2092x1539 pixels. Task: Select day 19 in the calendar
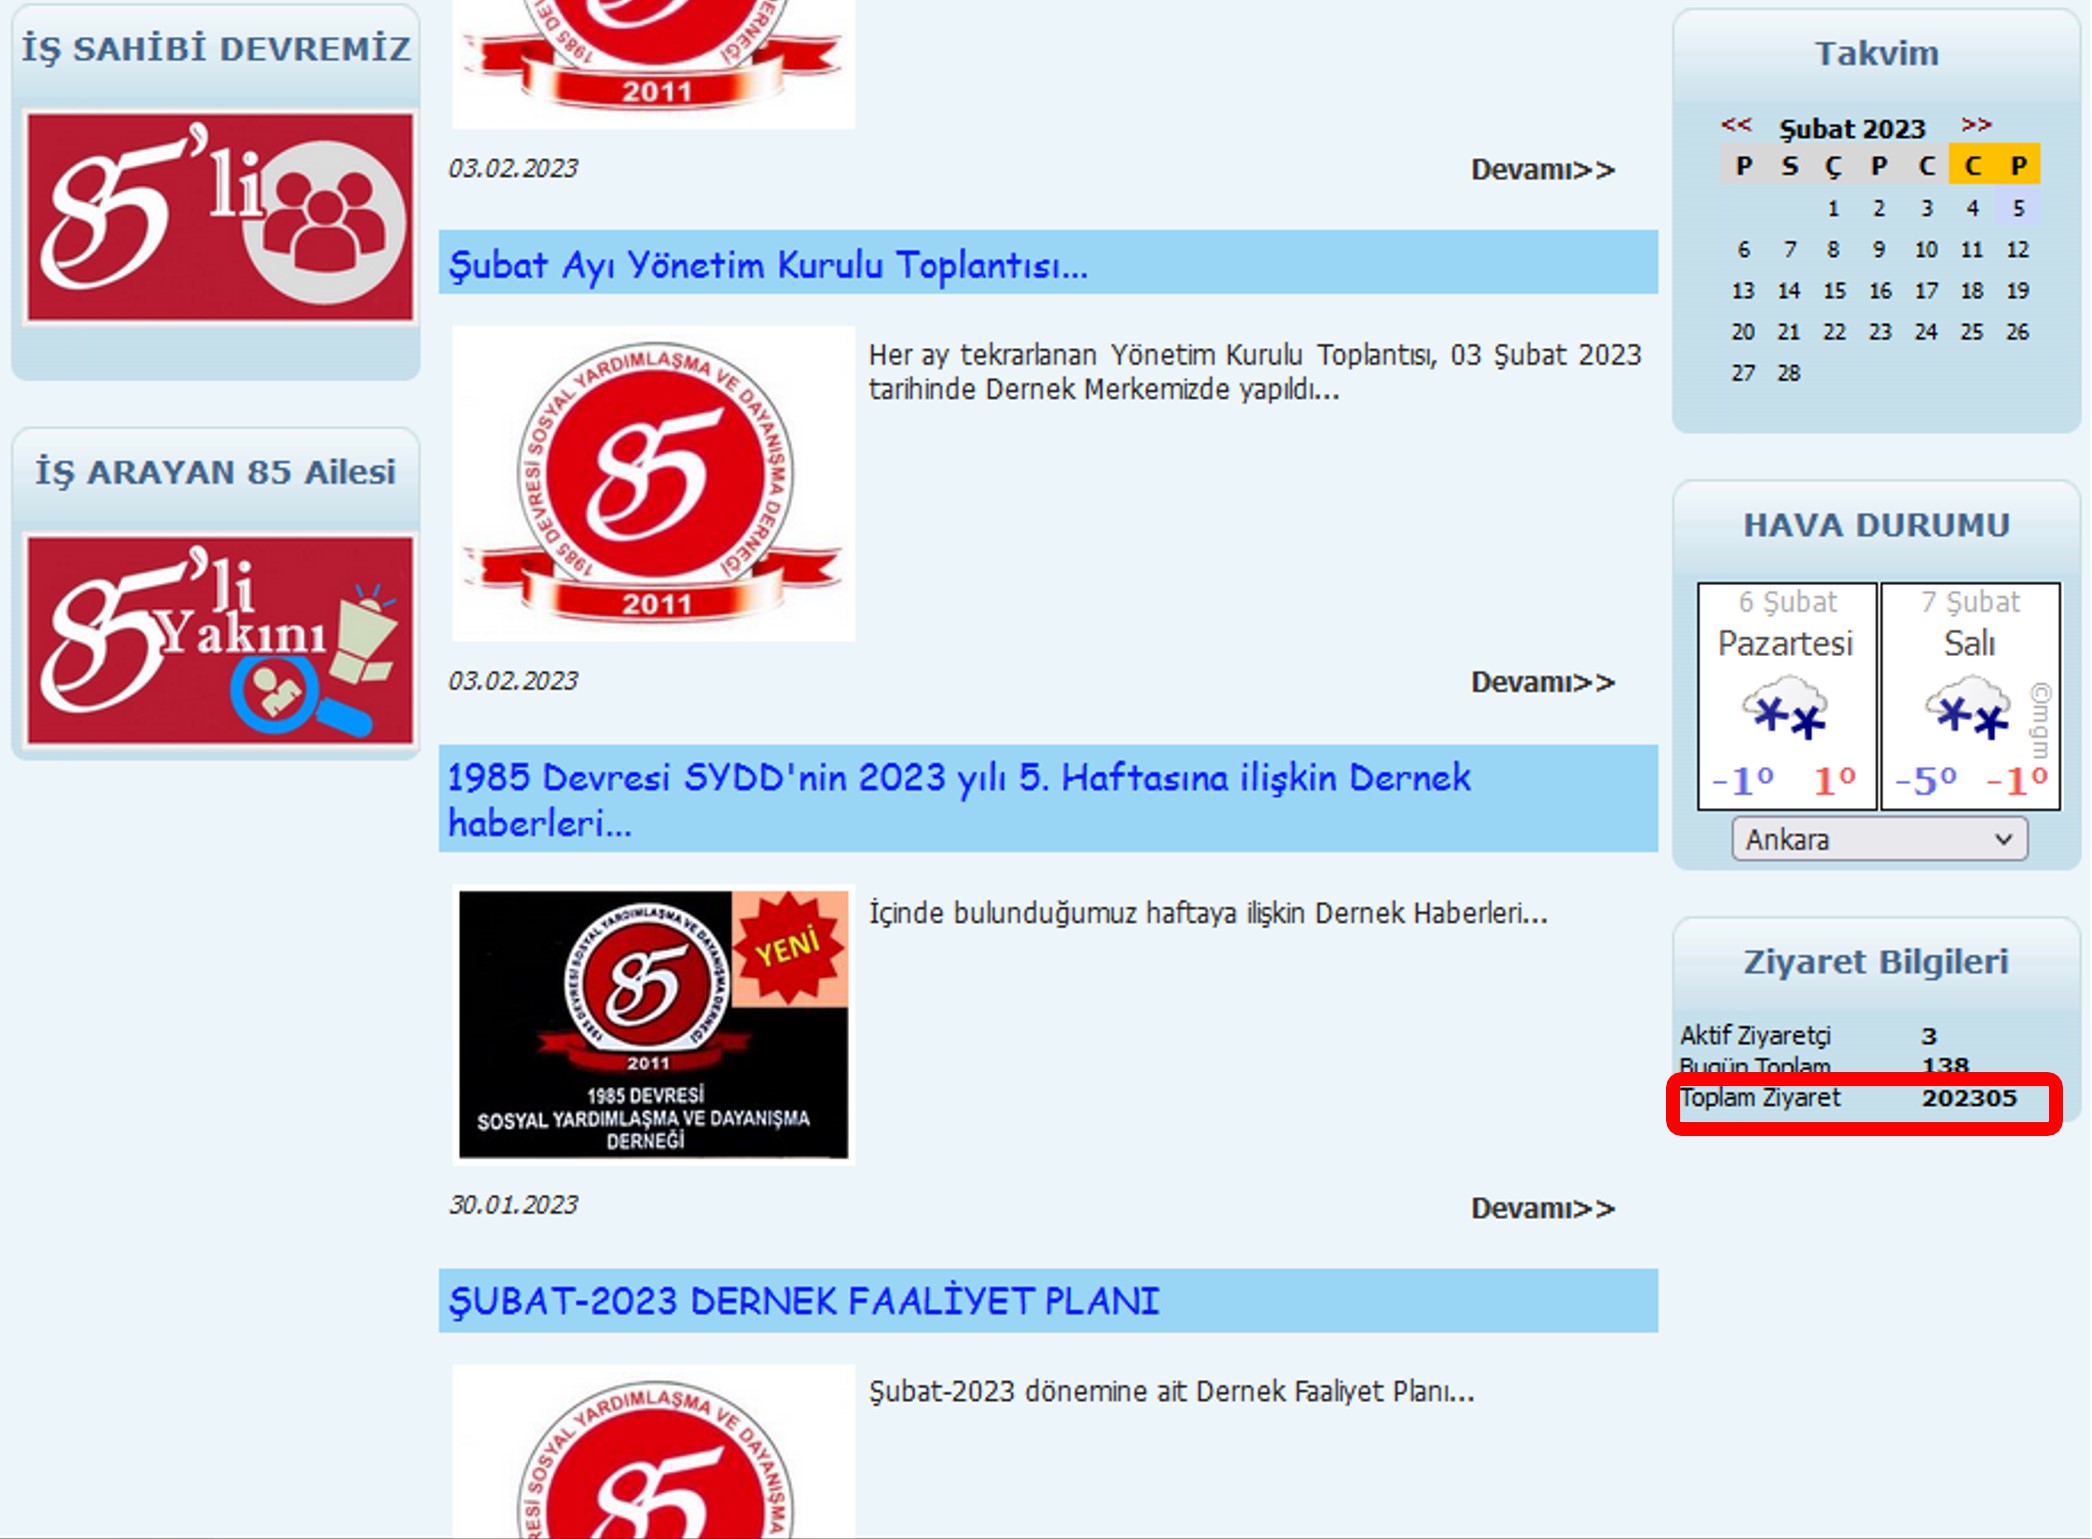[2018, 290]
